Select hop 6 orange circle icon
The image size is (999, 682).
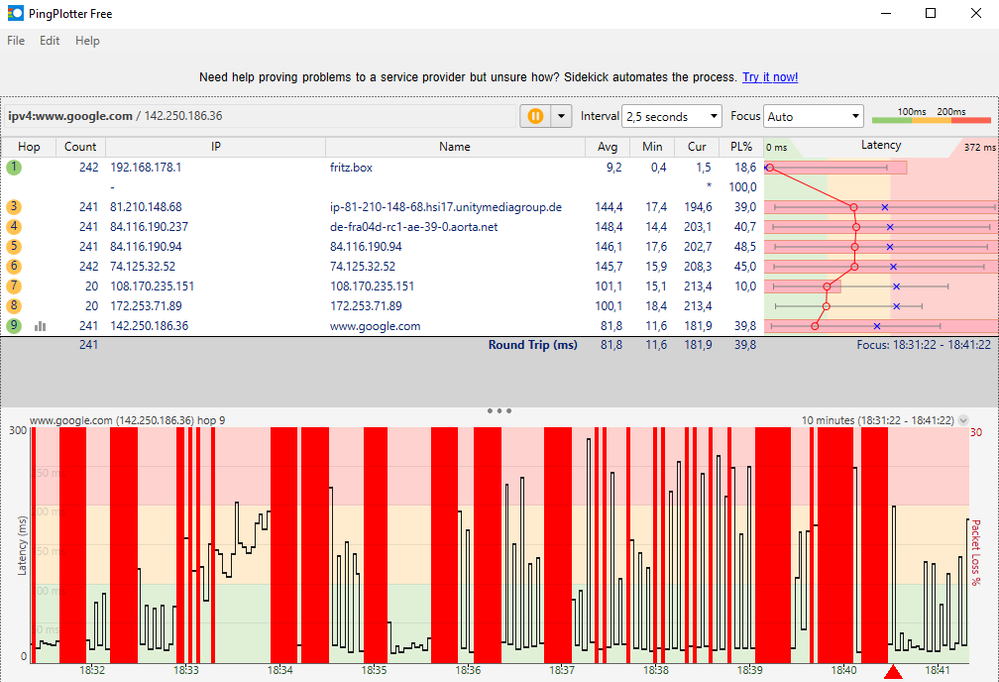pos(13,266)
